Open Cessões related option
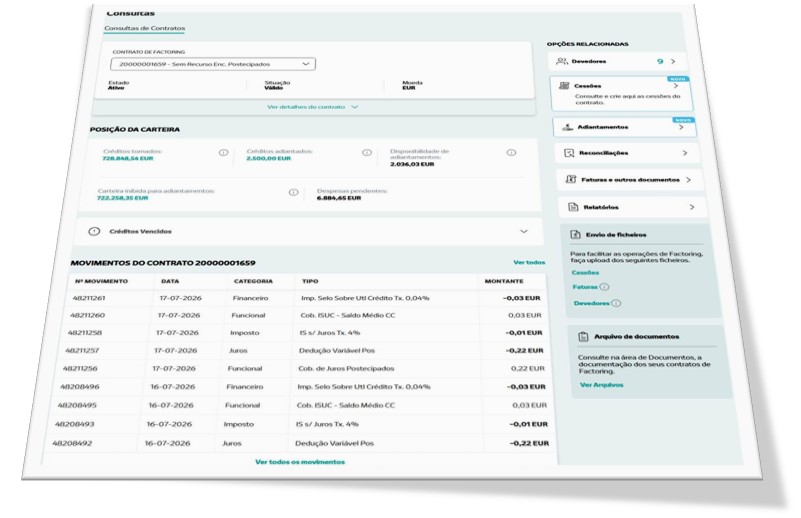The height and width of the screenshot is (518, 801). [x=621, y=93]
